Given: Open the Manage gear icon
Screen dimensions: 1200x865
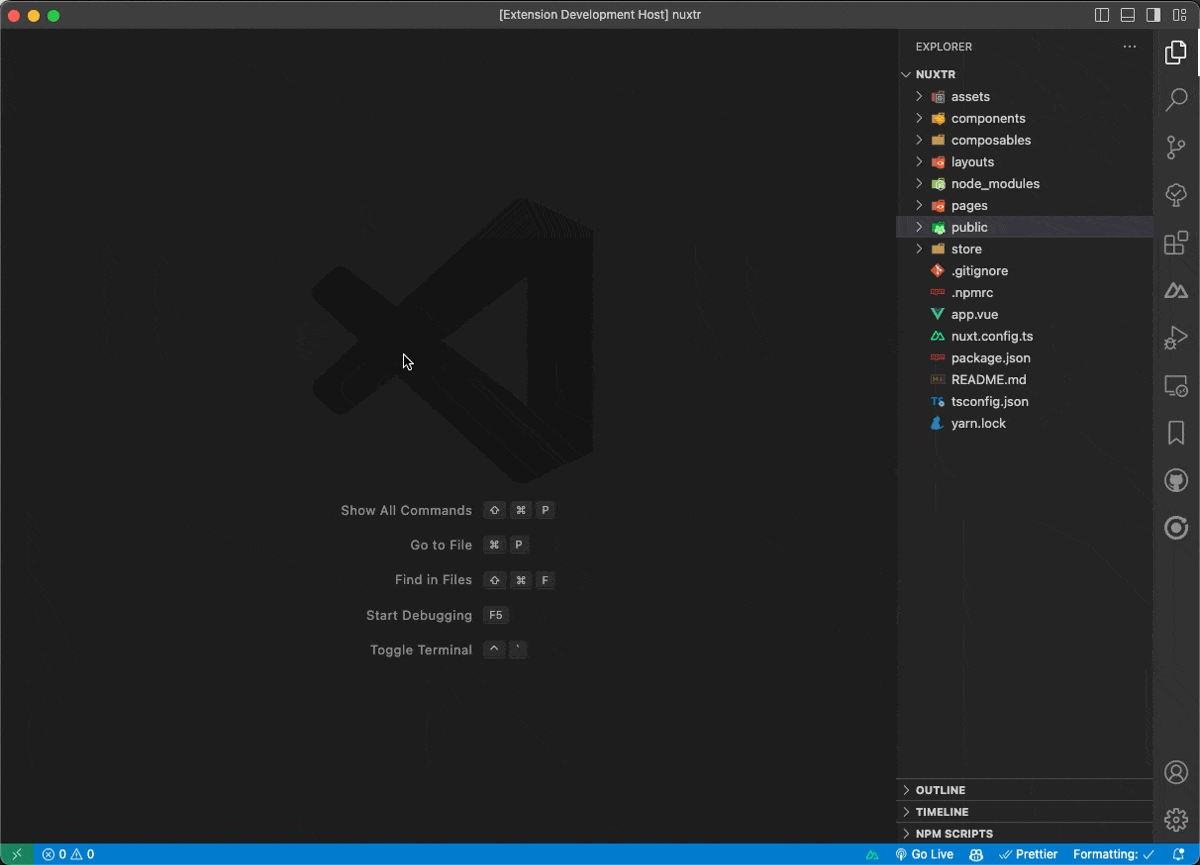Looking at the screenshot, I should coord(1176,820).
